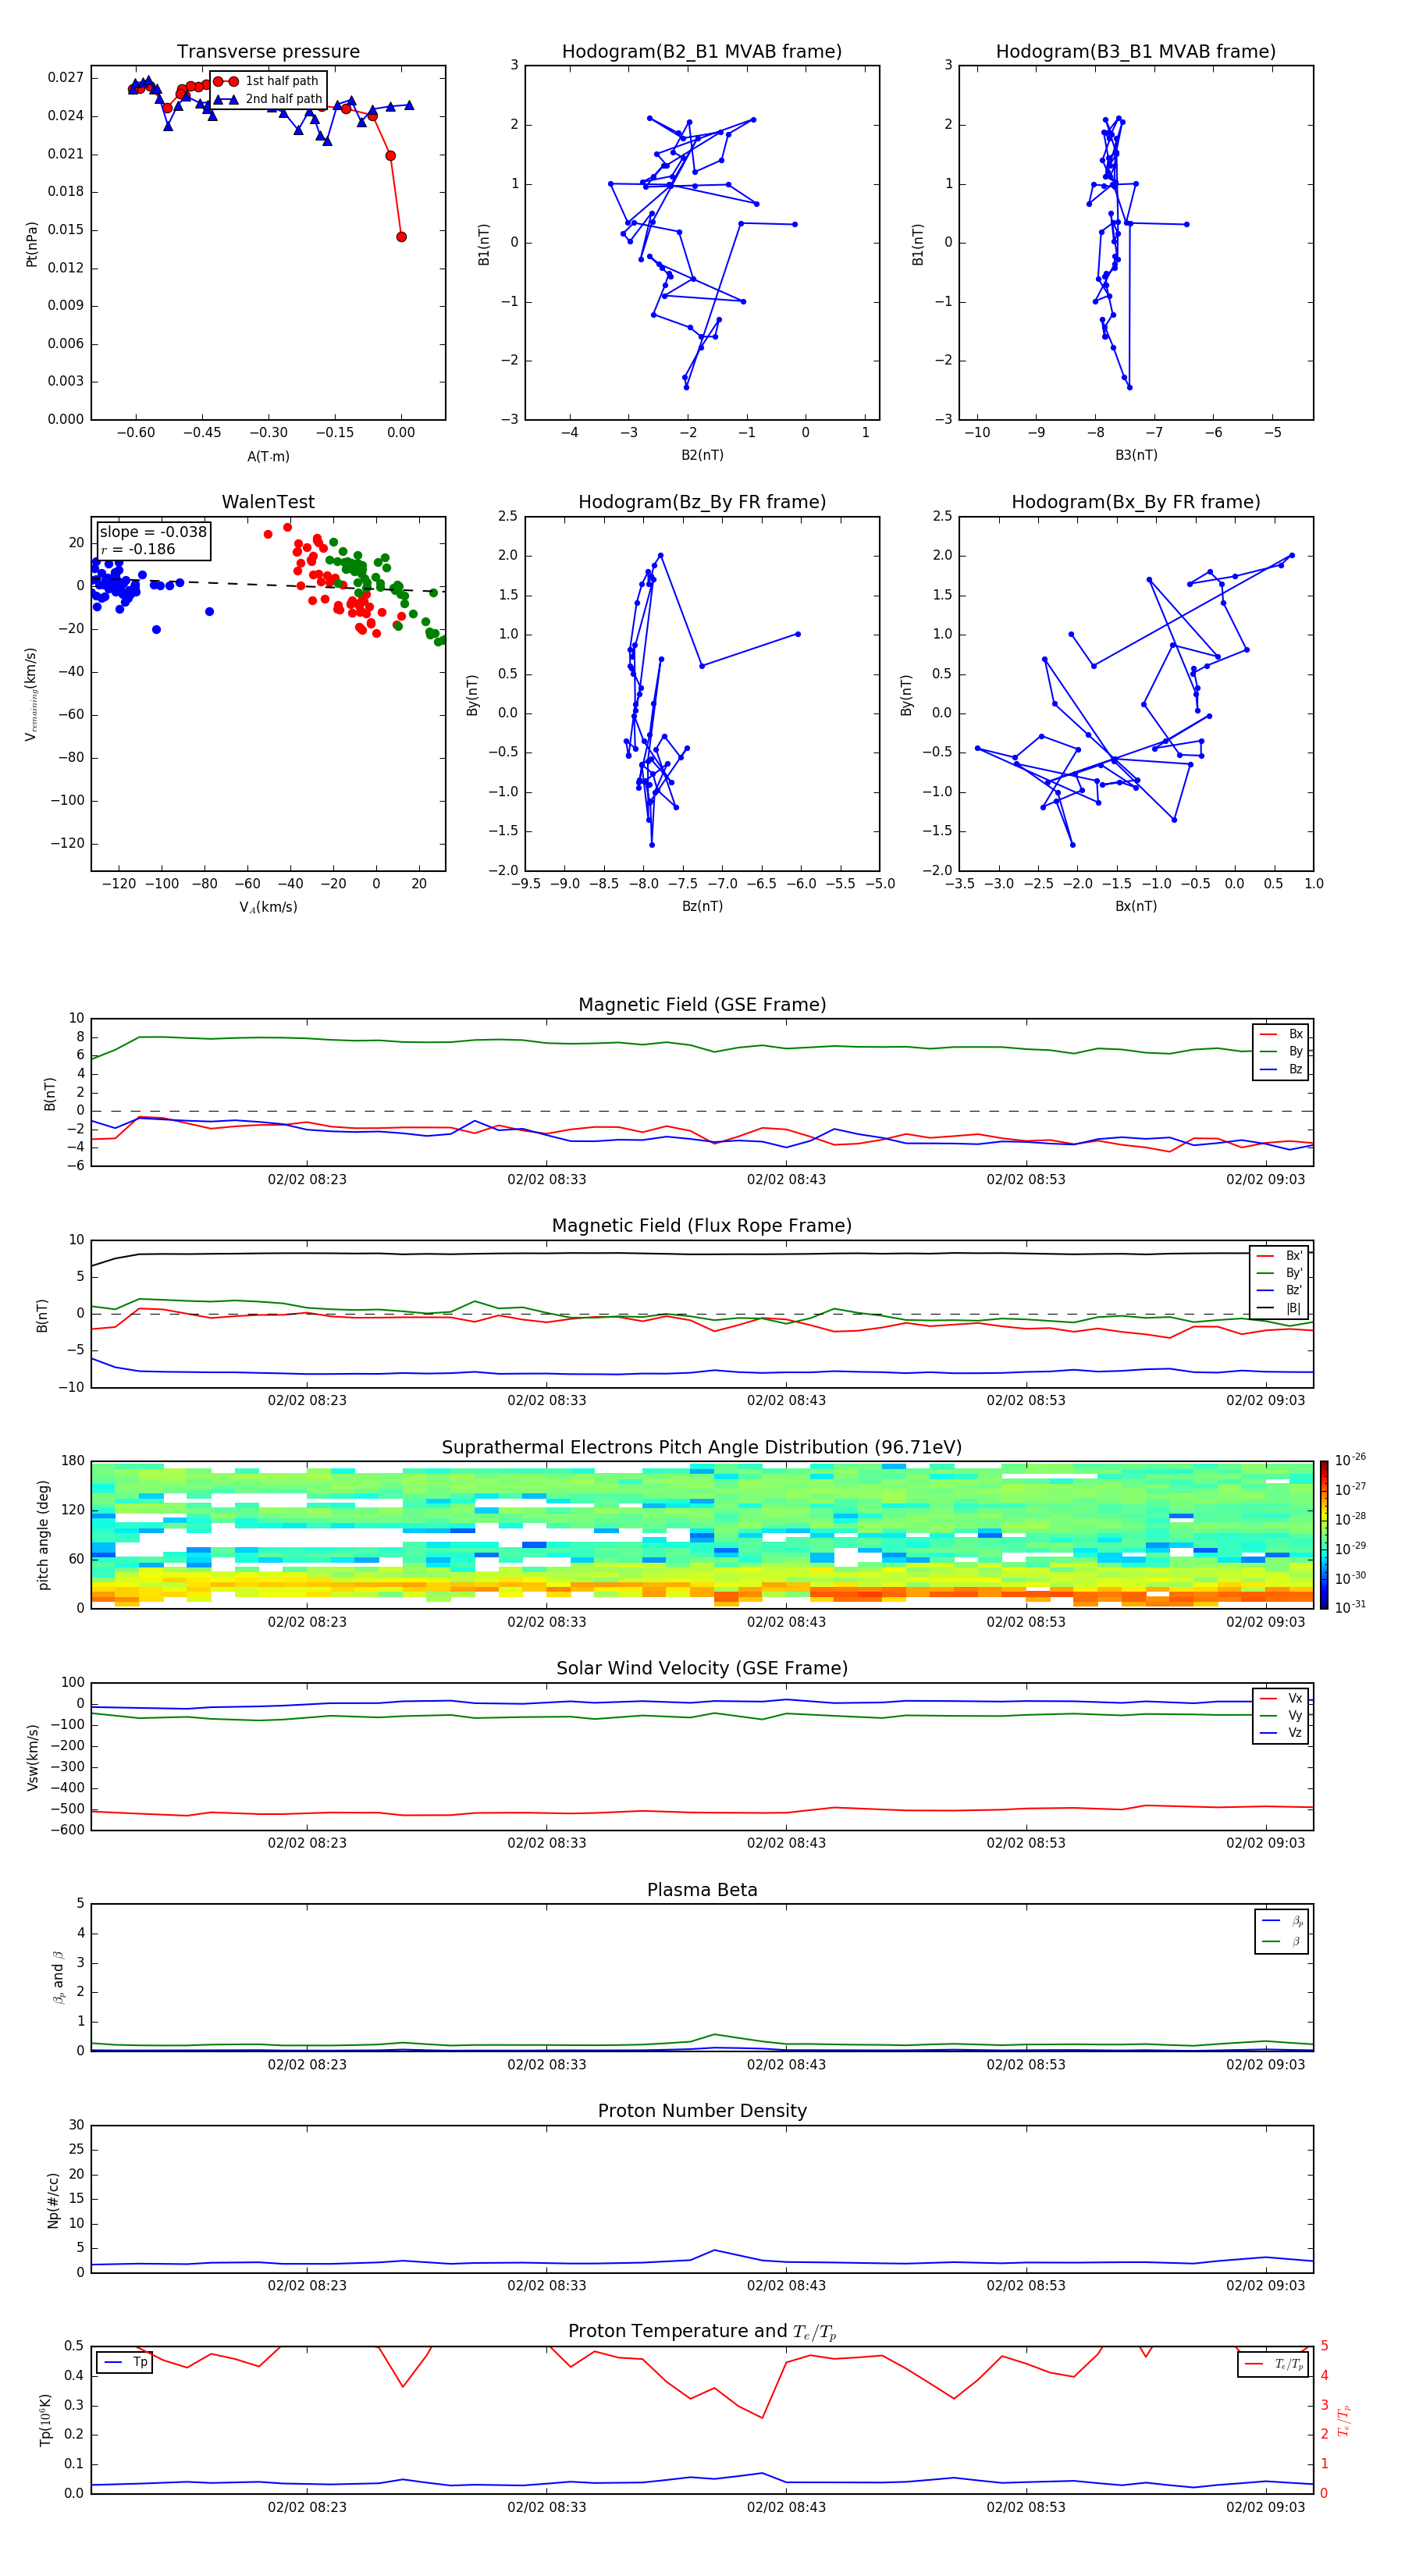Click the pitch angle colorbar

(1323, 1534)
